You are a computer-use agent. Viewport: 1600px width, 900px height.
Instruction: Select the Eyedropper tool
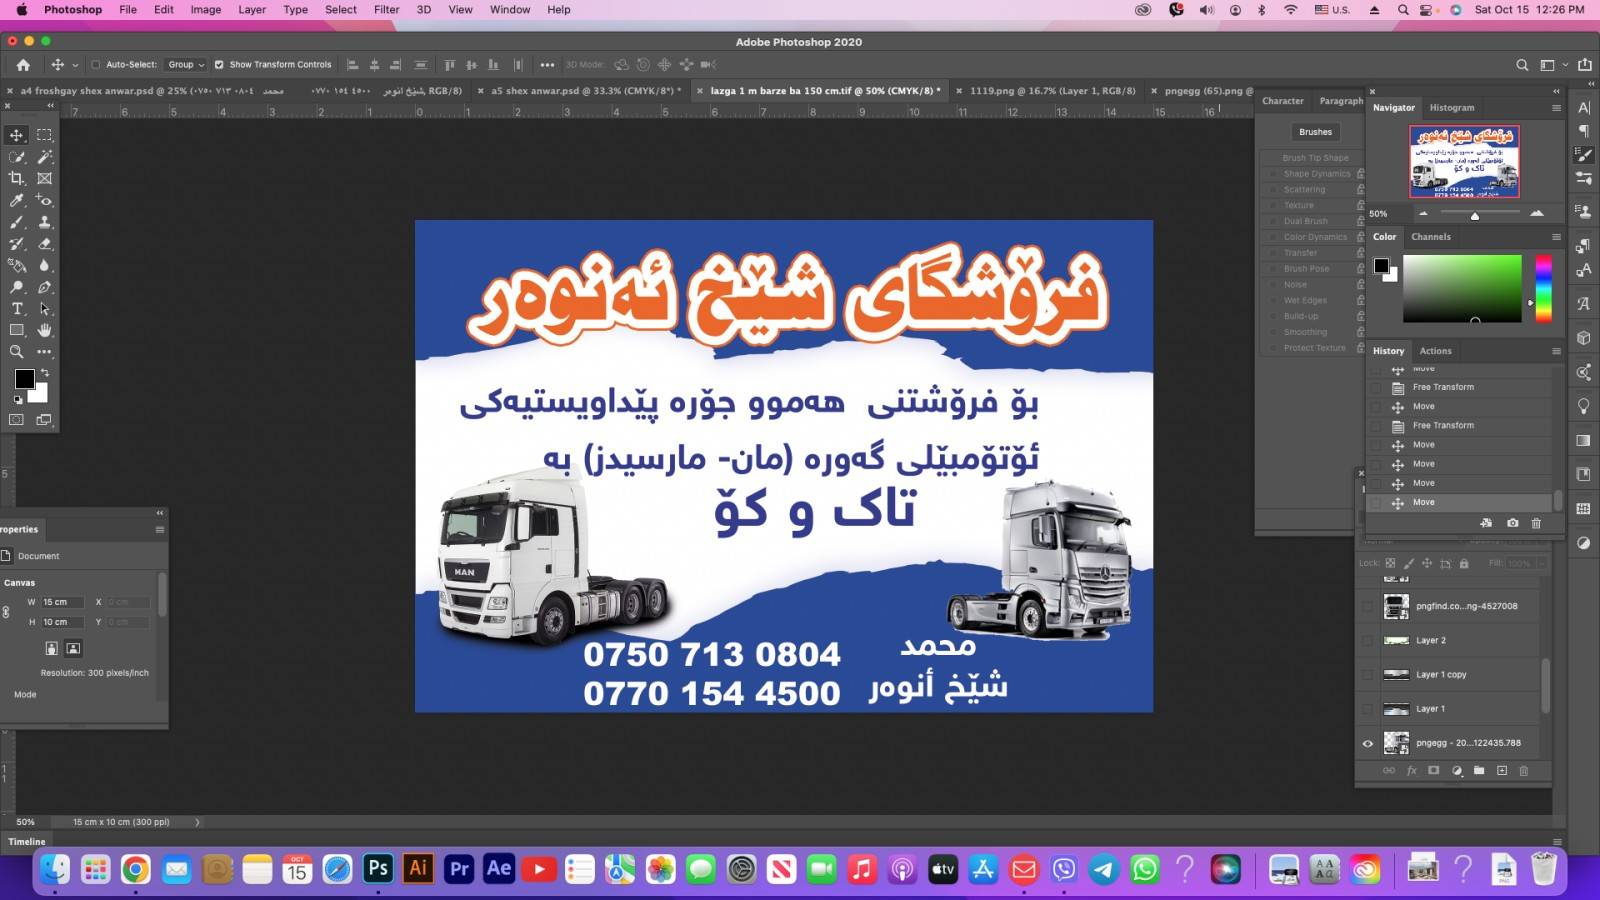click(17, 200)
